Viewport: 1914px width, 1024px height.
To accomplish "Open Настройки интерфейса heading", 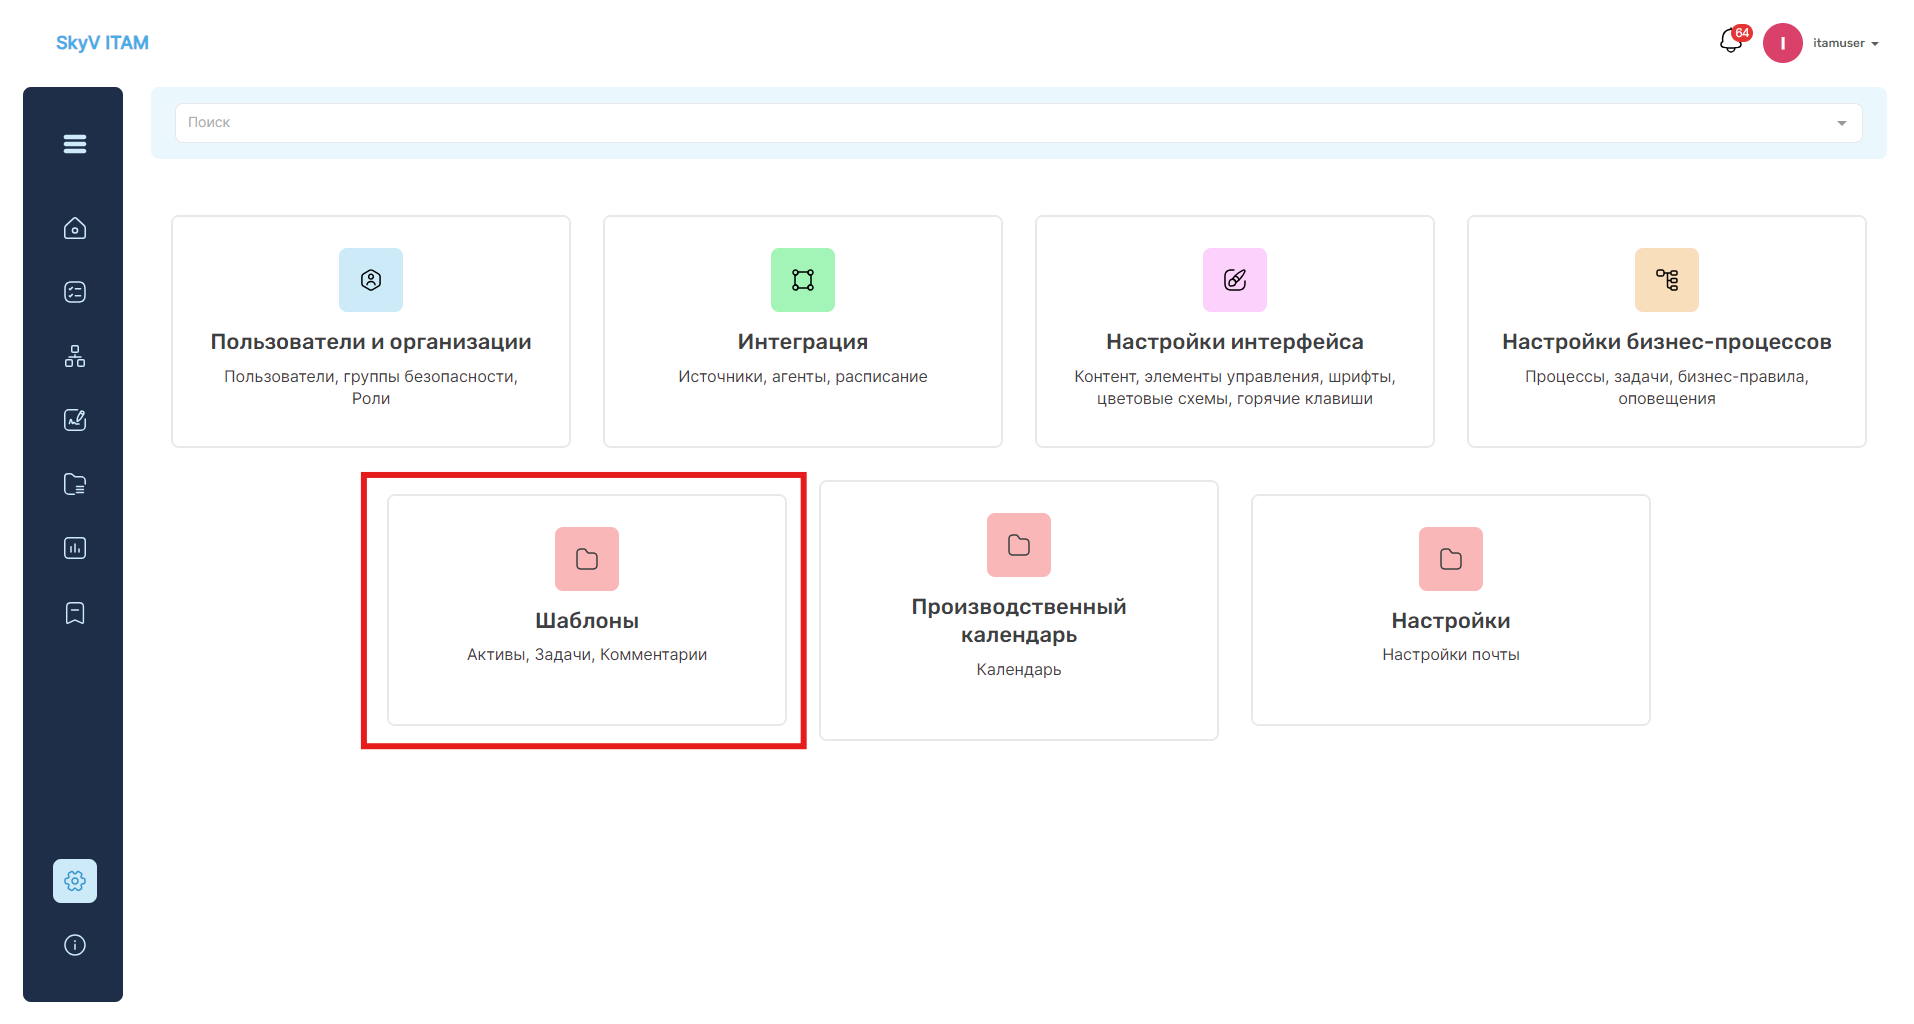I will click(1235, 342).
